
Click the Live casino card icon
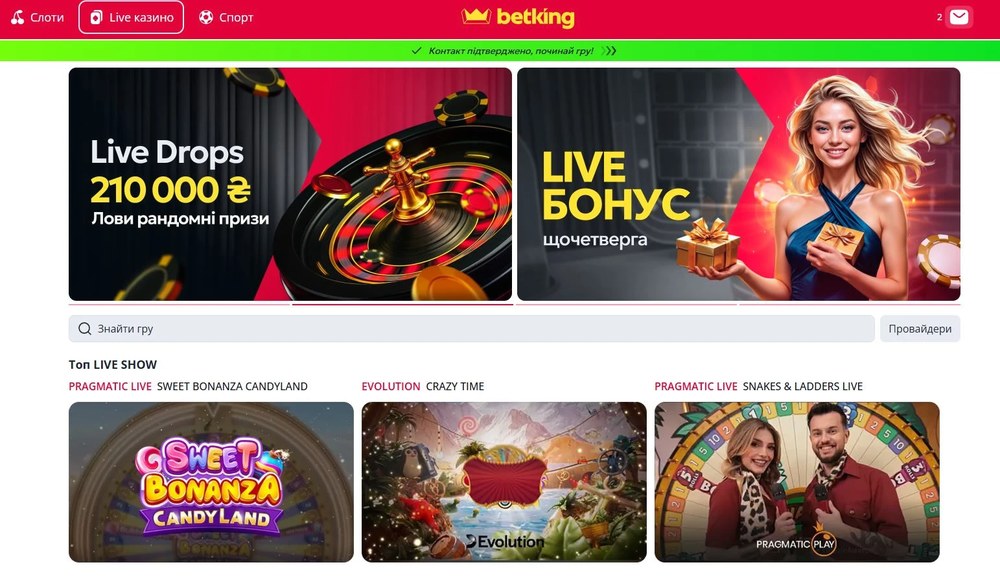coord(96,17)
